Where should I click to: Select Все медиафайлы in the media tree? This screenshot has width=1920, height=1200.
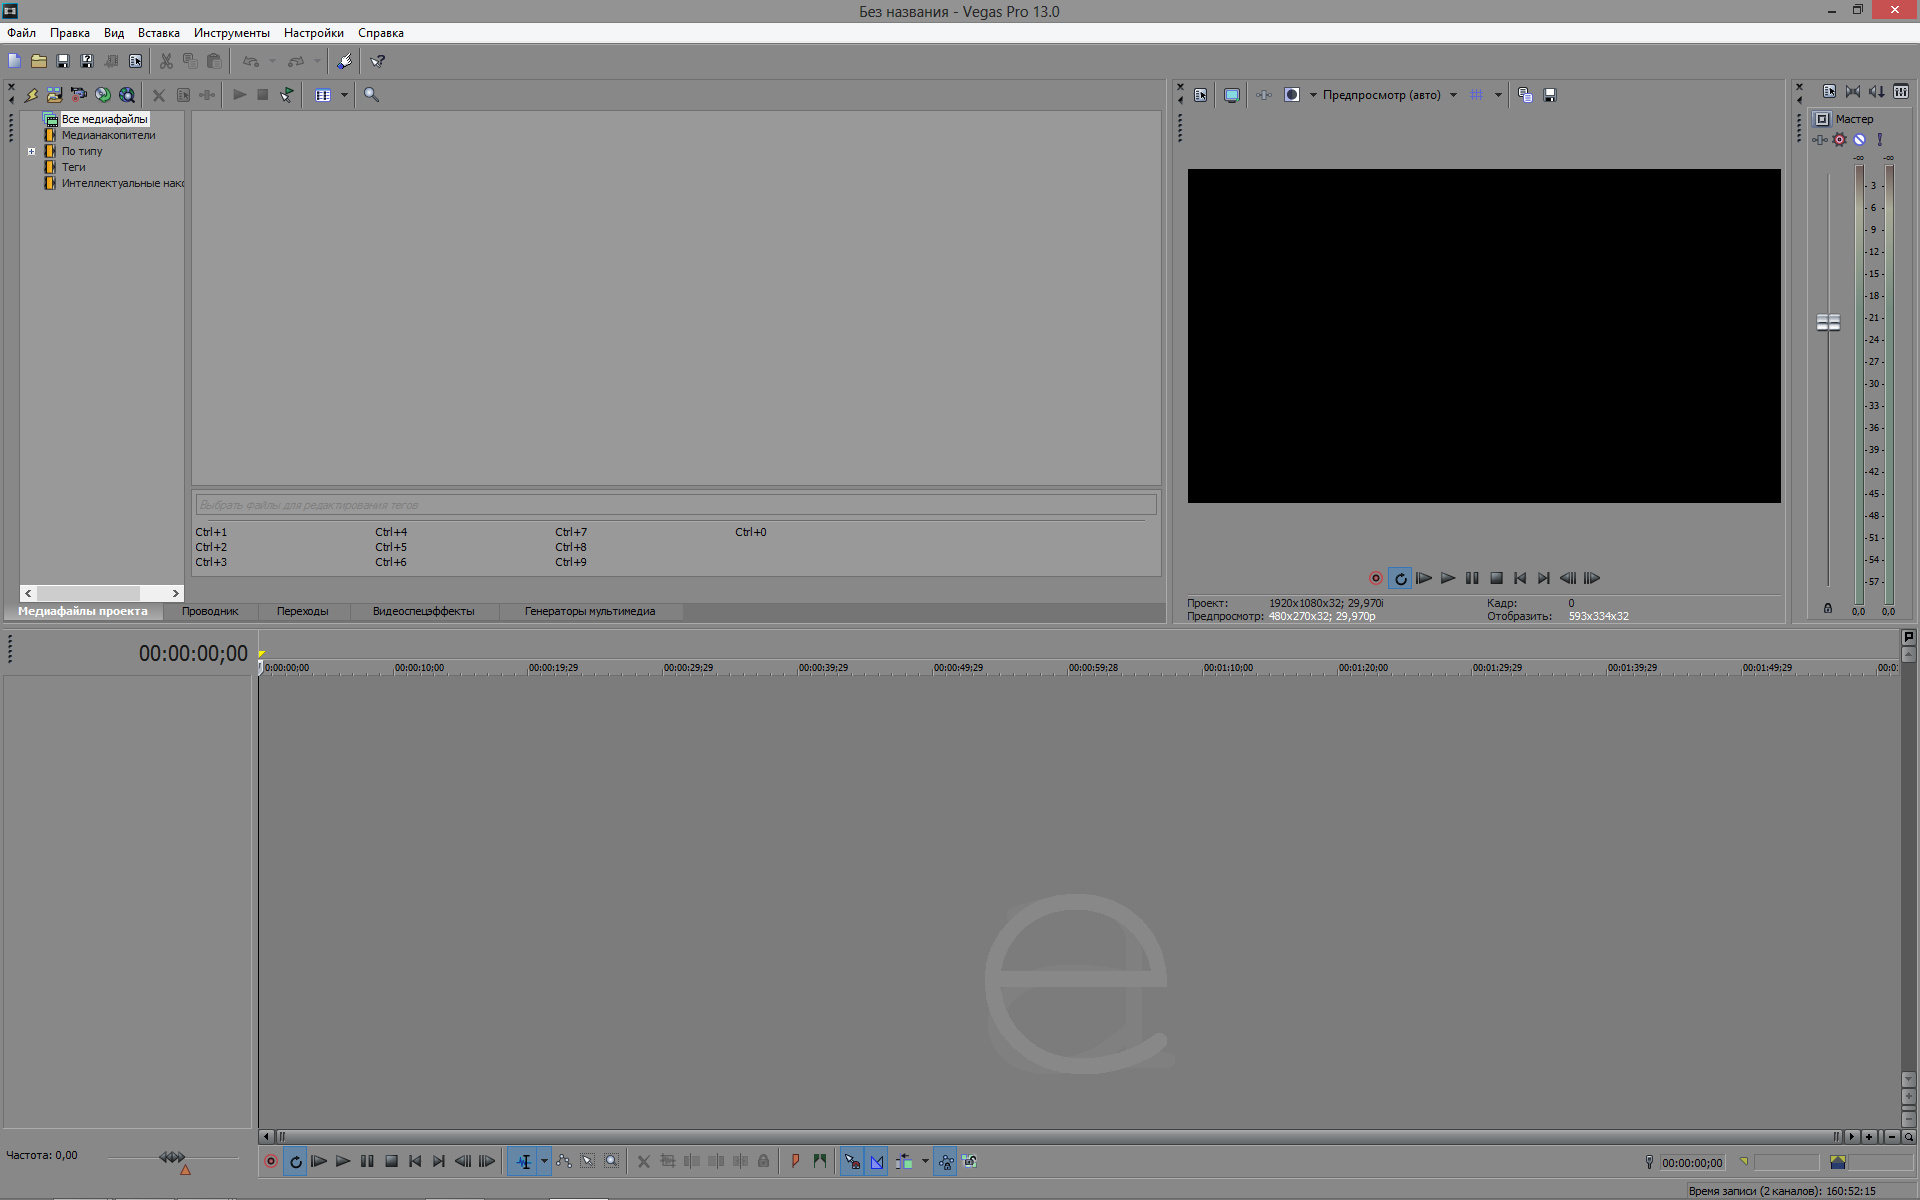coord(104,119)
